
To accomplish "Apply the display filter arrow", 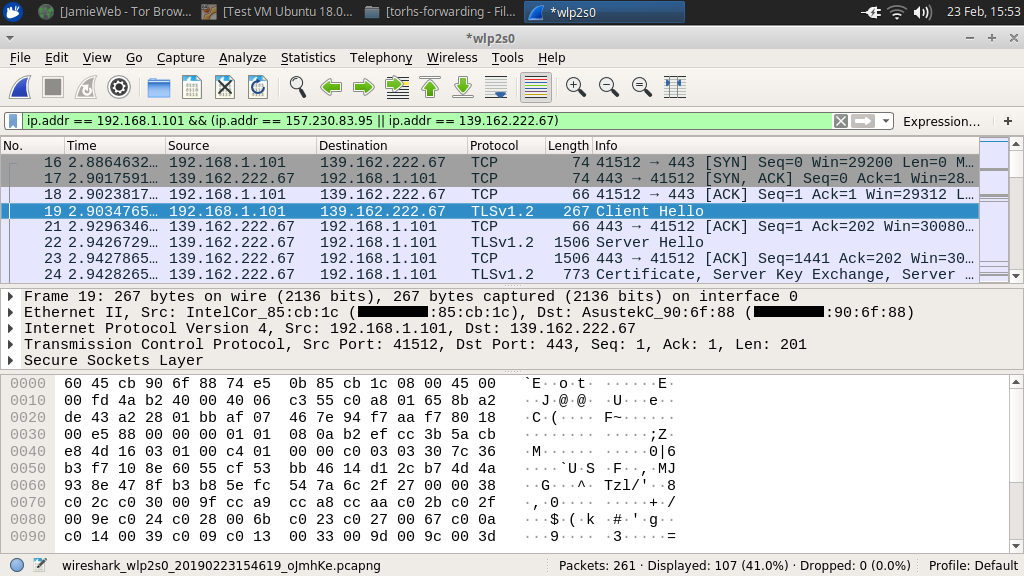I will pyautogui.click(x=863, y=121).
